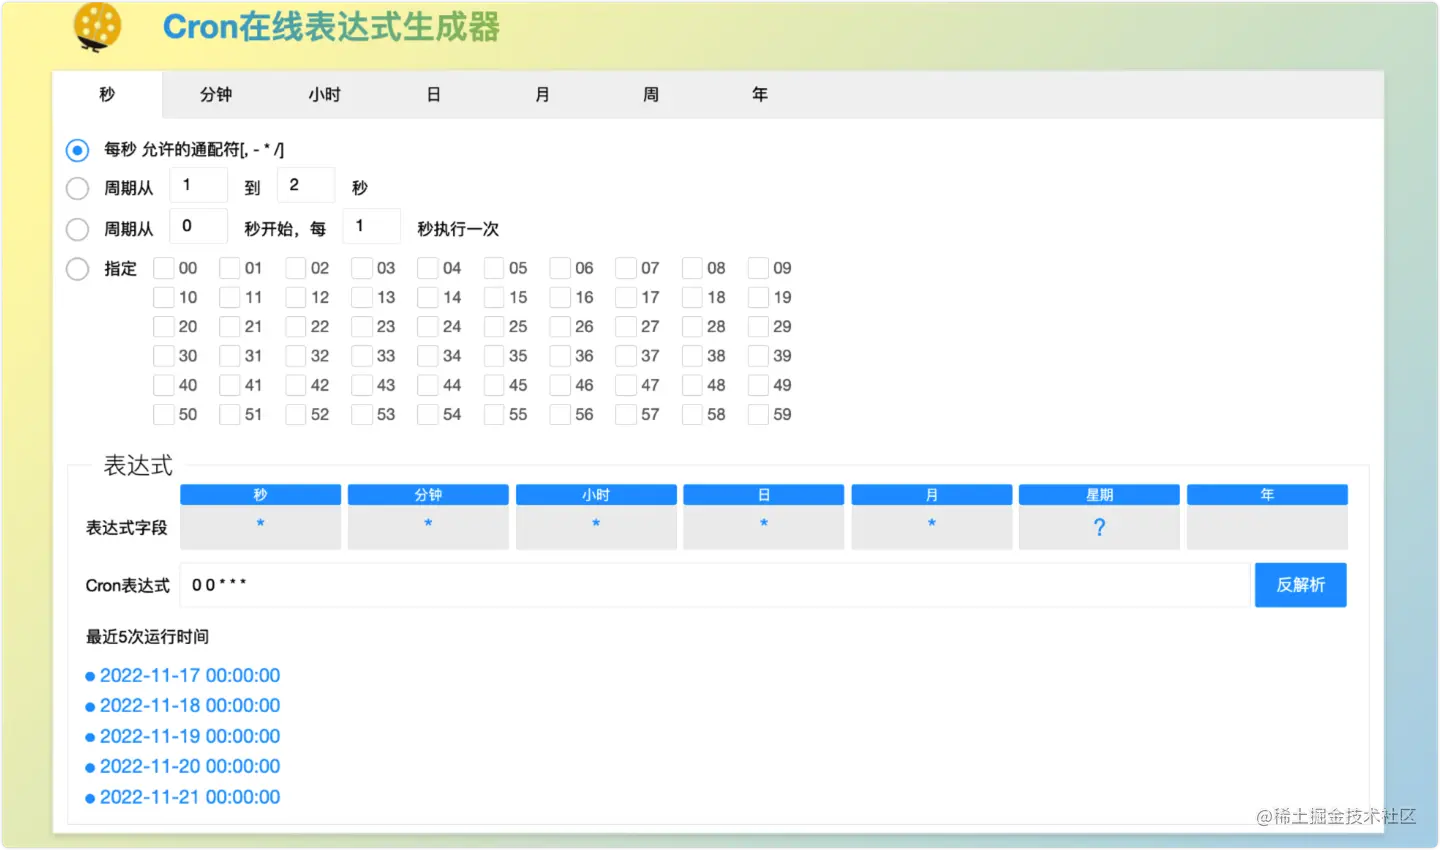
Task: Open the 秒 (seconds) tab
Action: pos(107,94)
